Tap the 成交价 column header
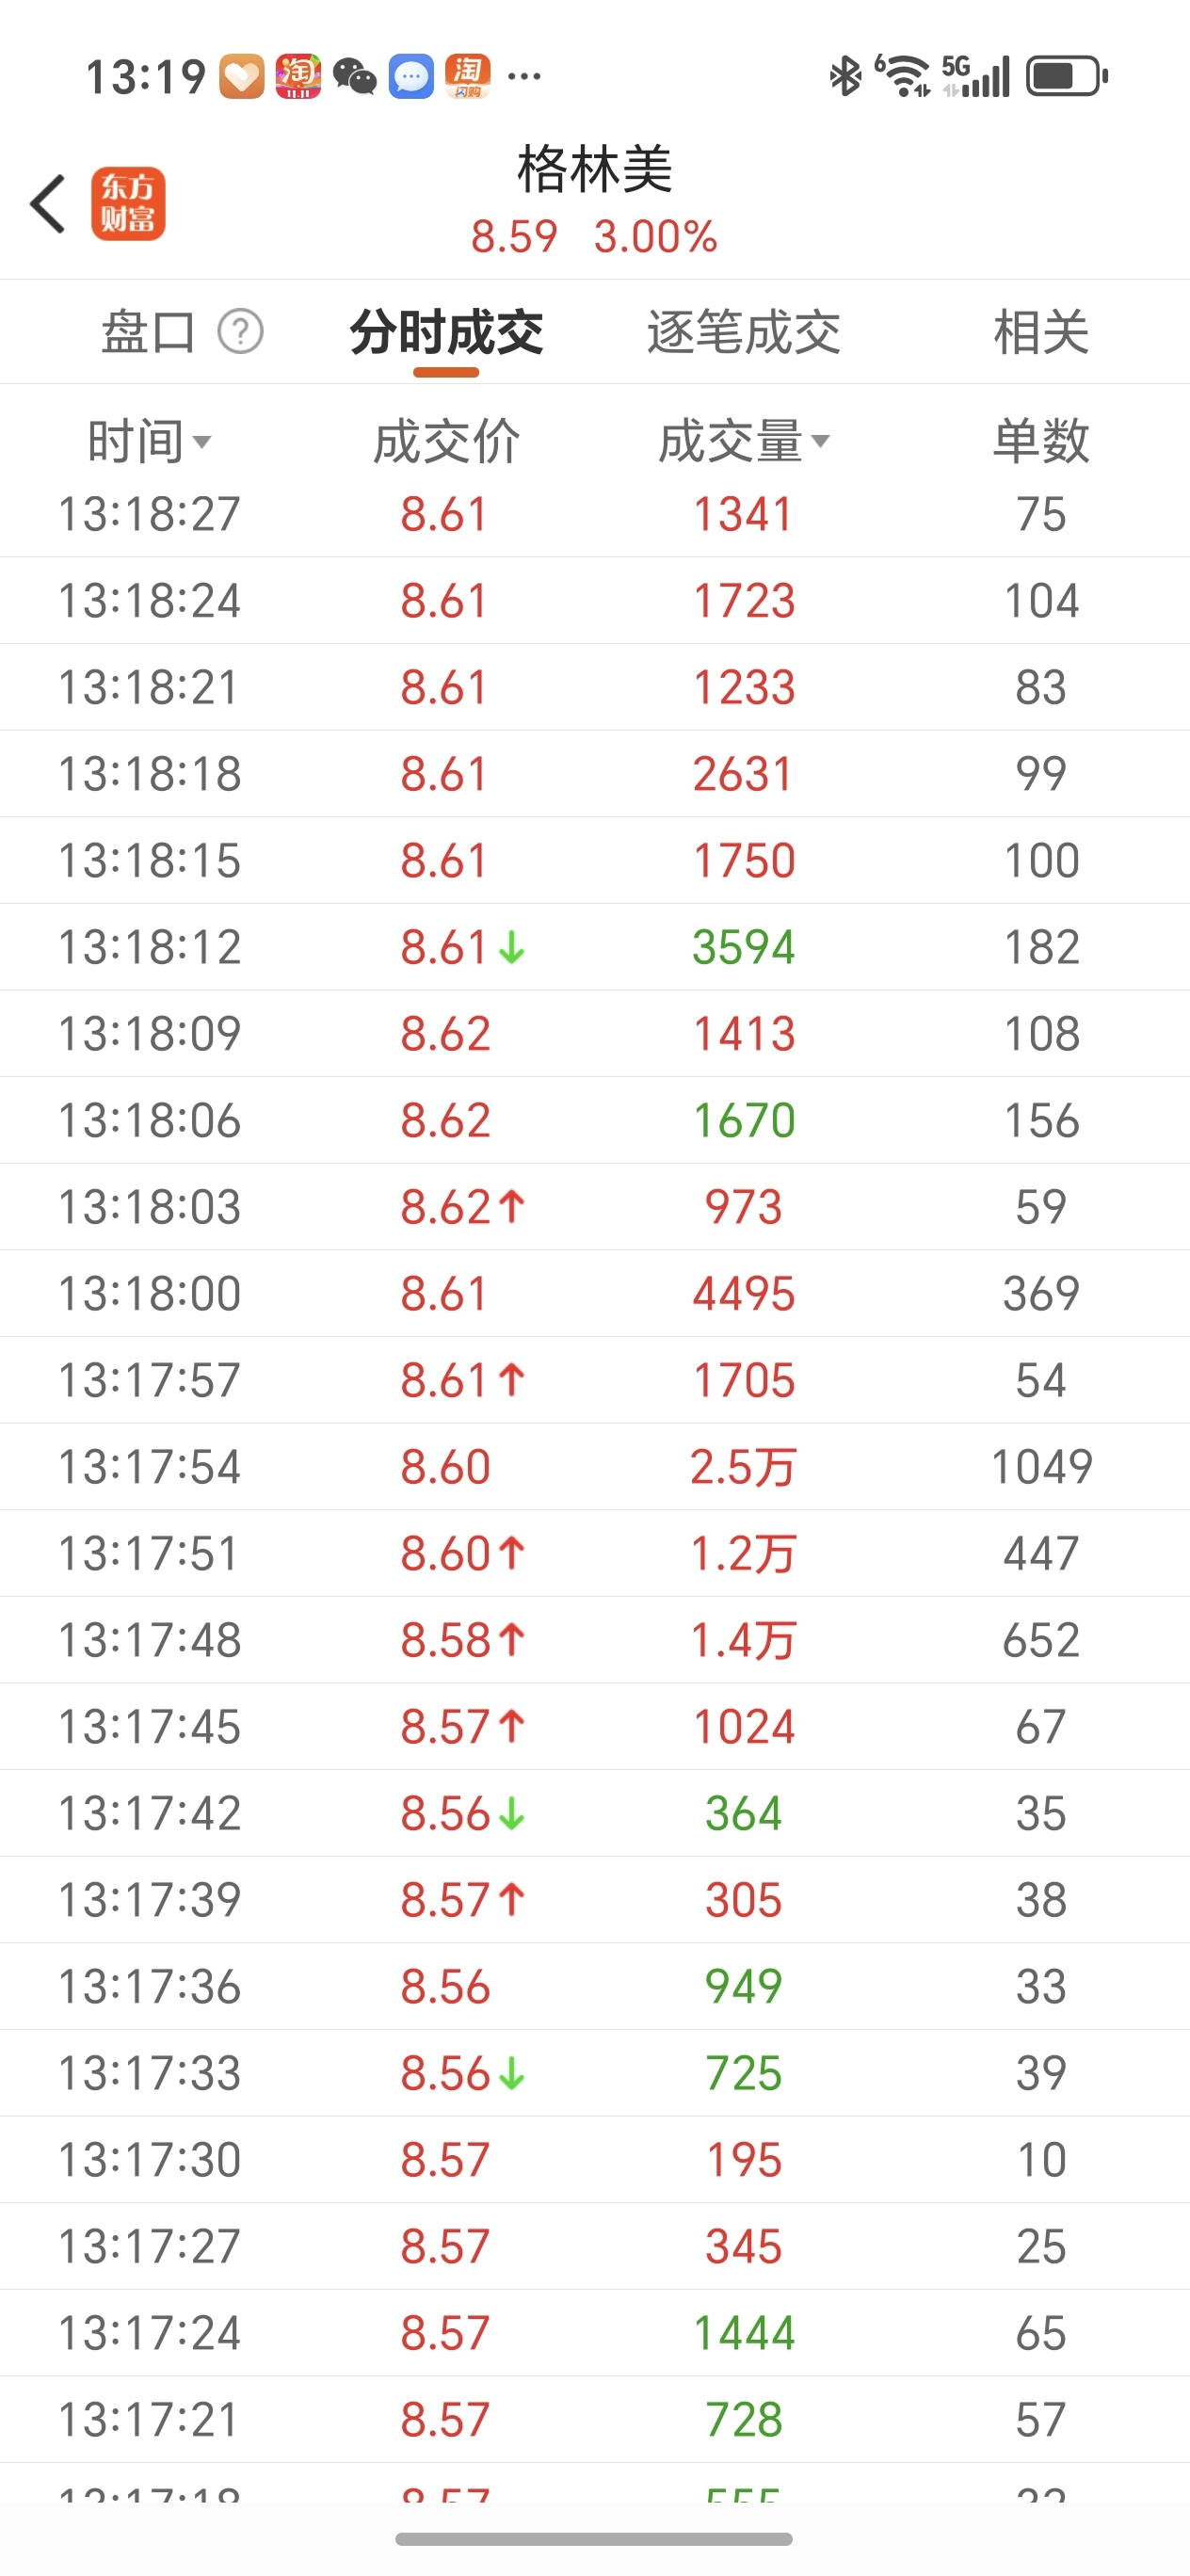The width and height of the screenshot is (1190, 2576). [446, 441]
